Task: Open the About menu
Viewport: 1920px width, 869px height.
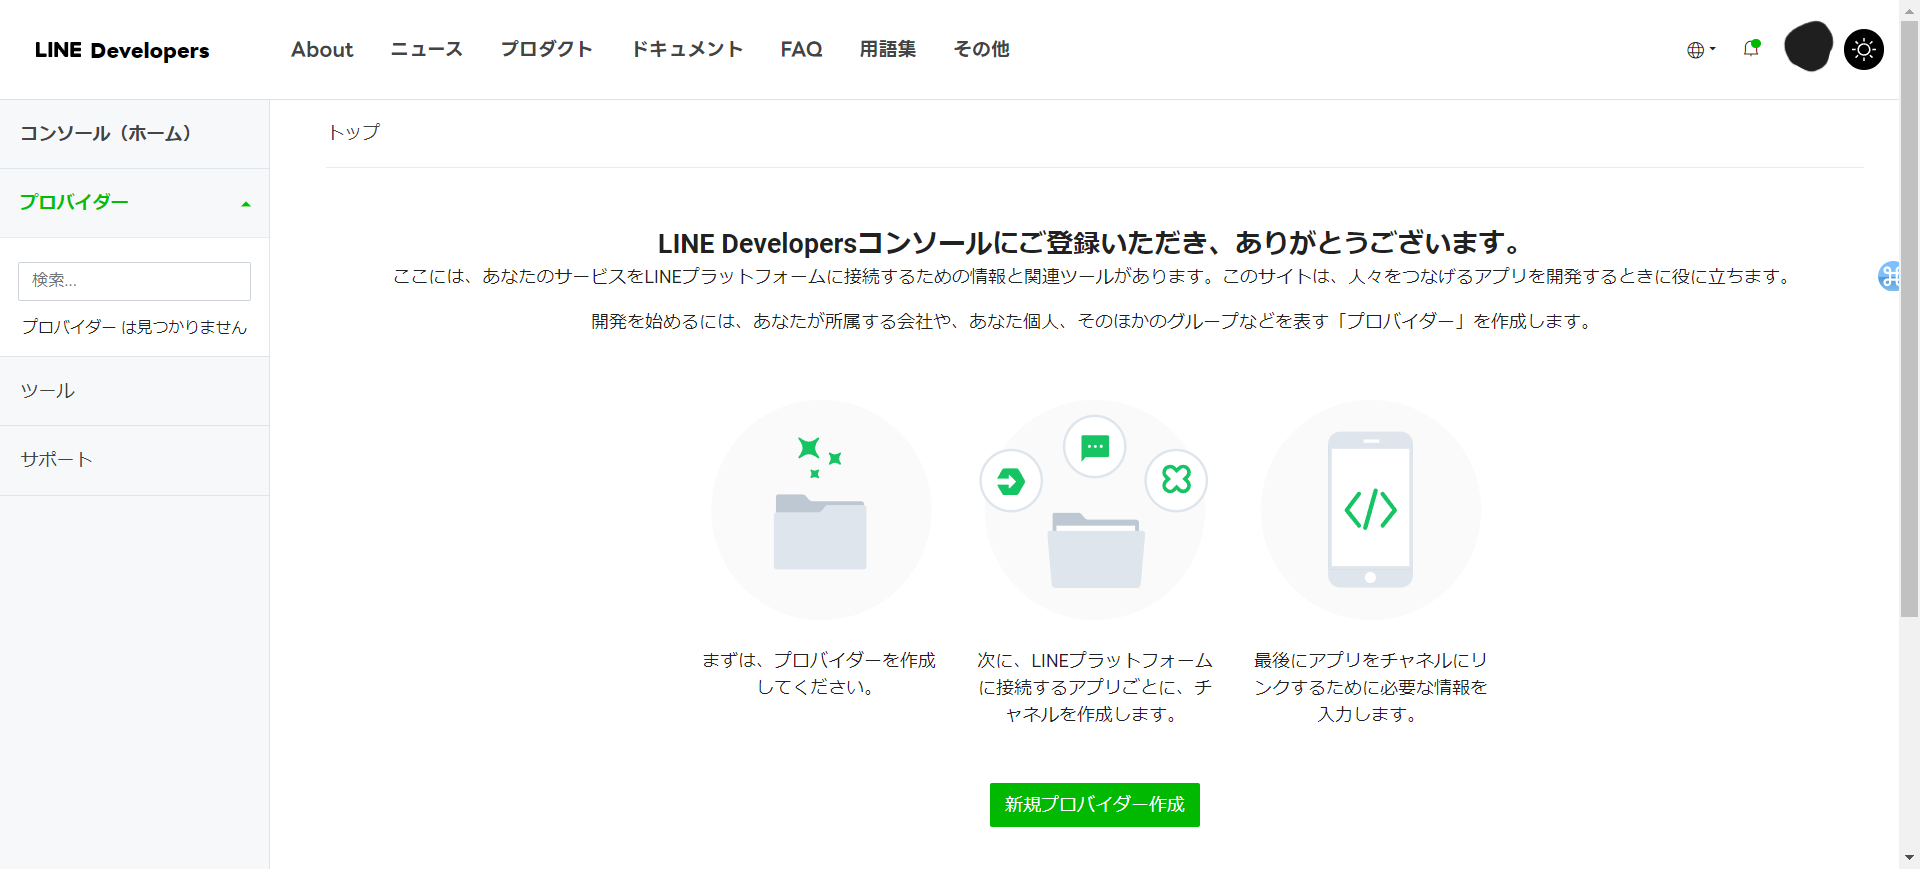Action: (322, 49)
